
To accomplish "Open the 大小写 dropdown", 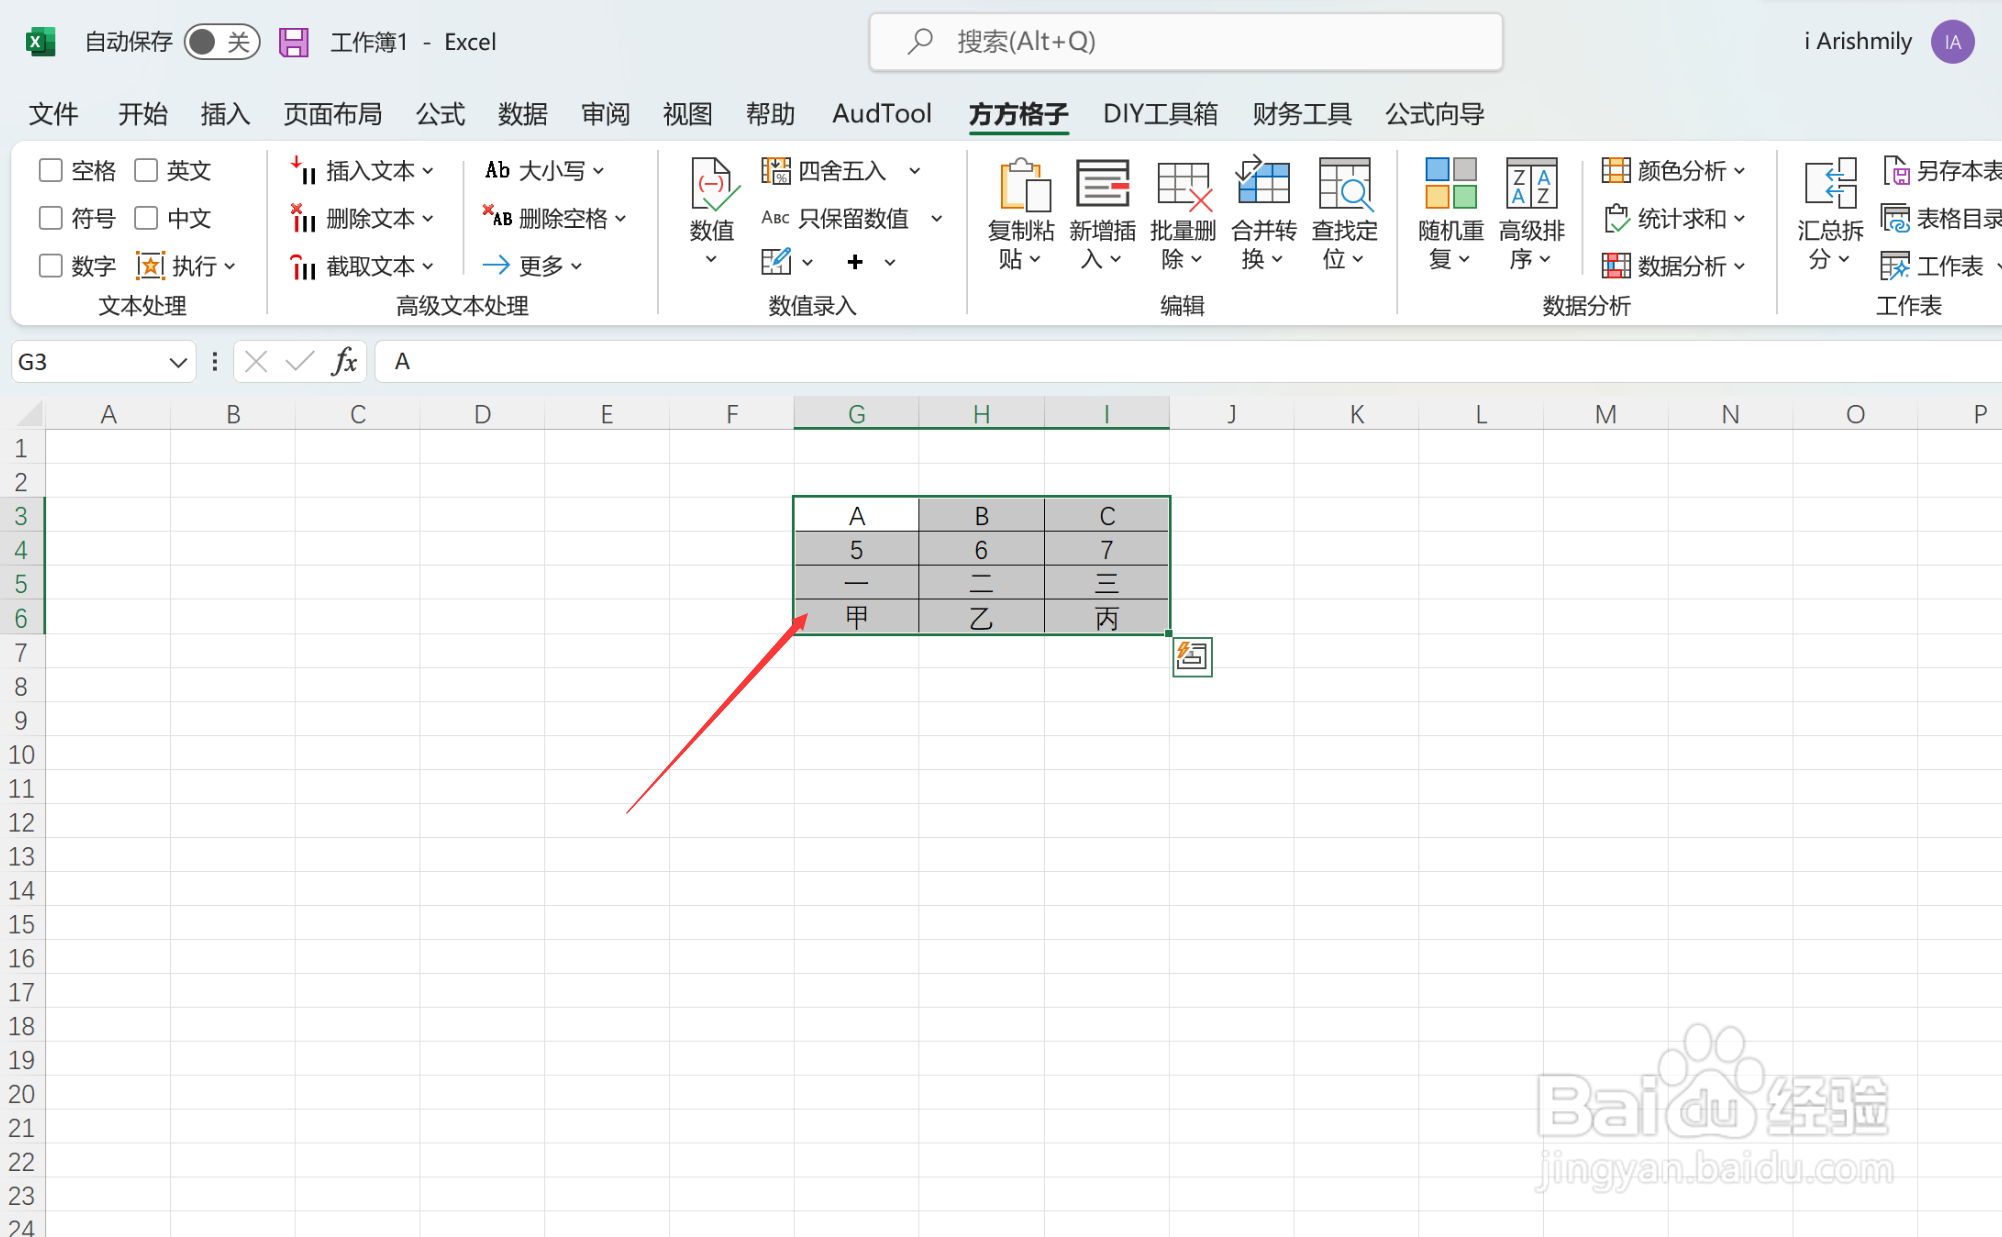I will 599,170.
